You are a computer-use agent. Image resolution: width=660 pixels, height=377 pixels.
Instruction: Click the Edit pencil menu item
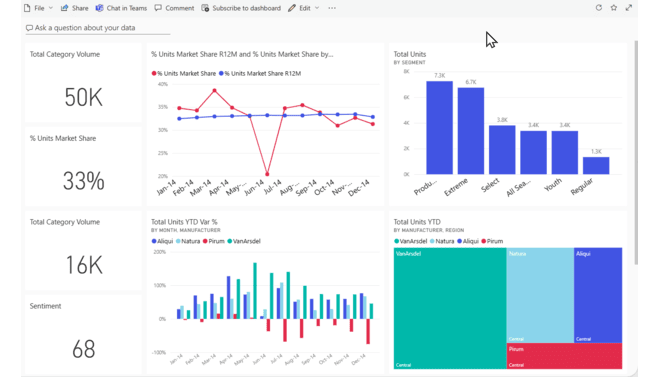click(299, 8)
